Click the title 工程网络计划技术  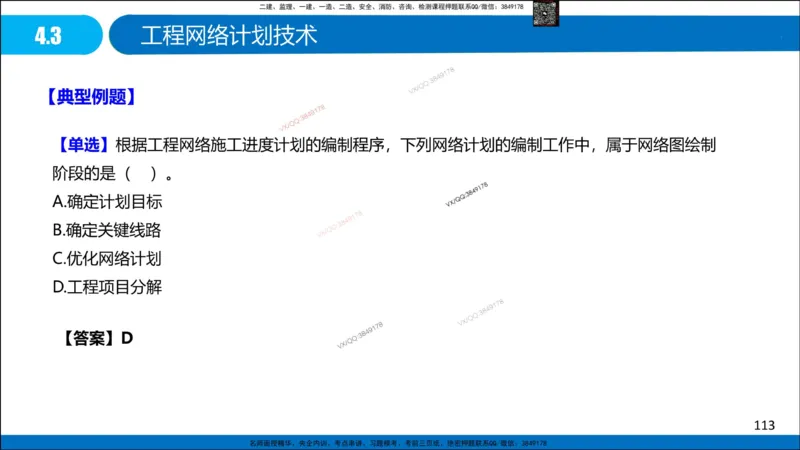point(229,36)
